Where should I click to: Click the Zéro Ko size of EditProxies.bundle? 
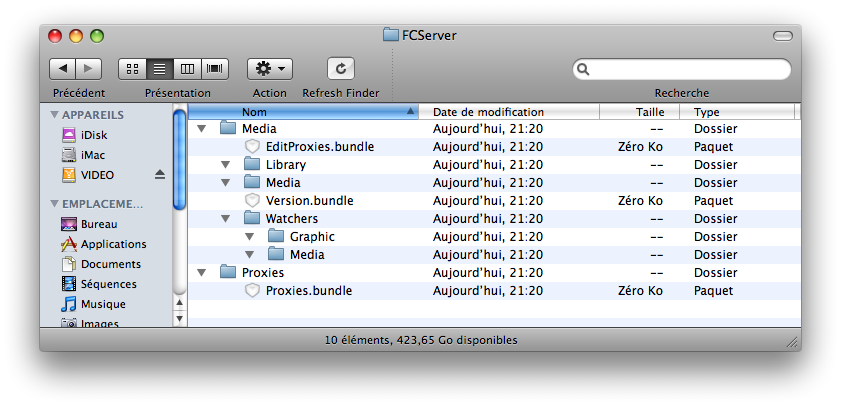[640, 146]
